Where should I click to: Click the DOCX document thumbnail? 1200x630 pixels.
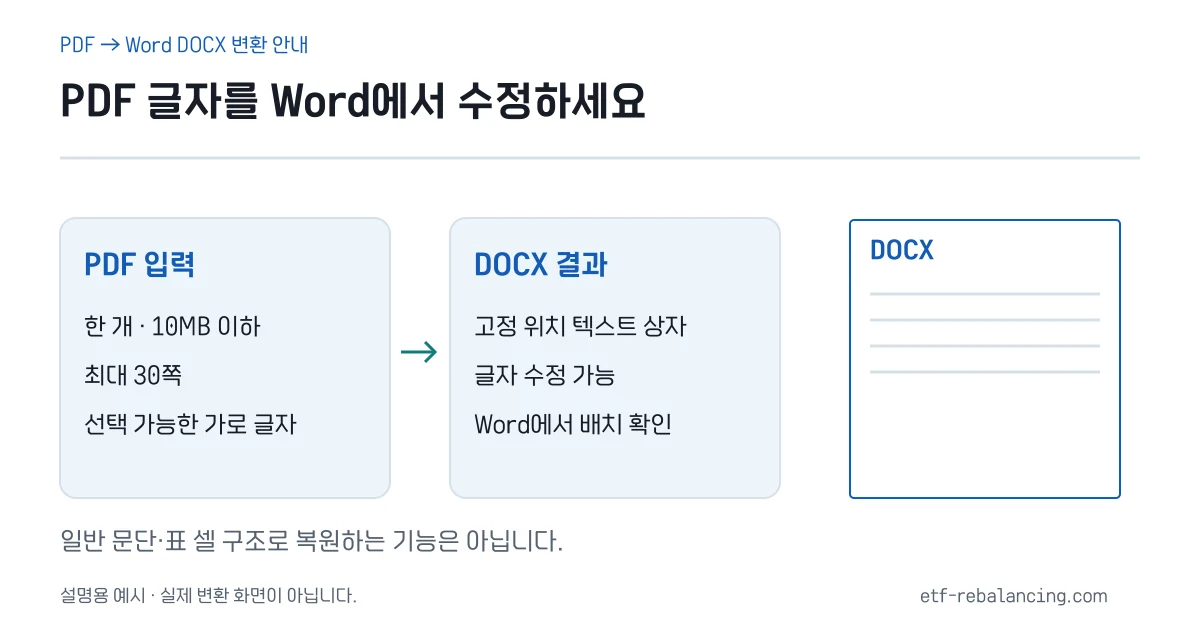point(985,359)
